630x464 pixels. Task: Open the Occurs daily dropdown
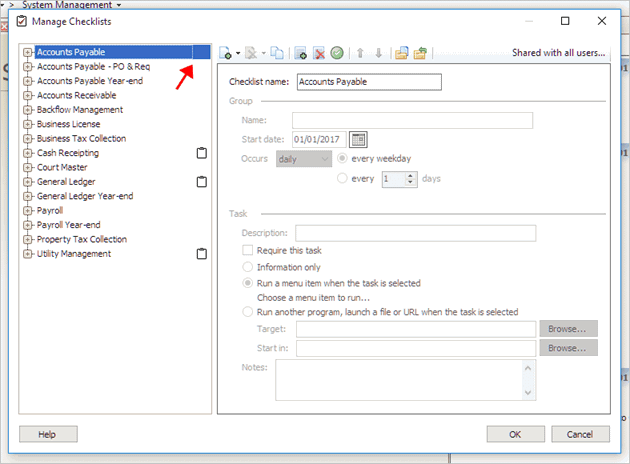(304, 159)
